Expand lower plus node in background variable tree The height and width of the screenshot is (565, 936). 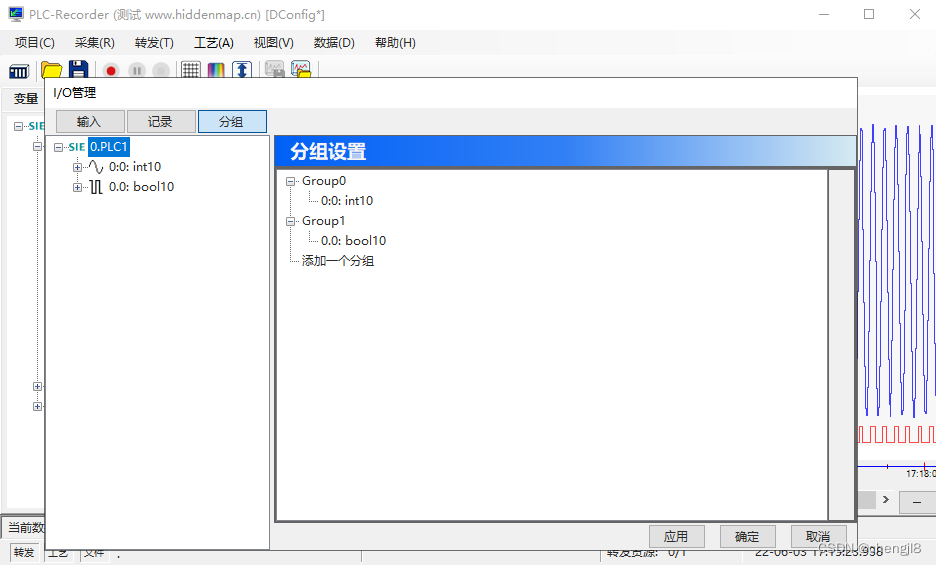38,407
